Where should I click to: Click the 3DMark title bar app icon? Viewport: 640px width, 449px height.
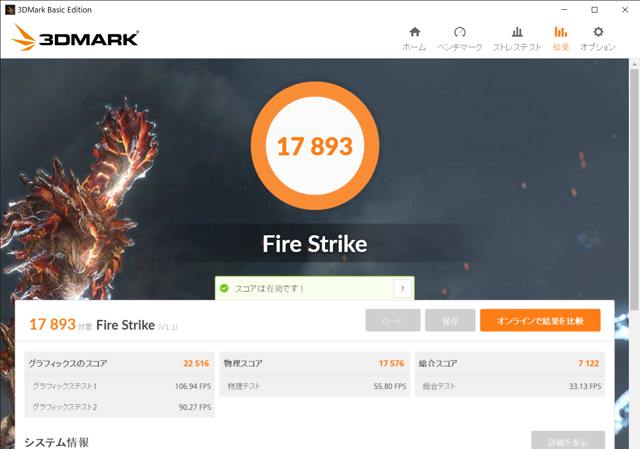tap(10, 10)
